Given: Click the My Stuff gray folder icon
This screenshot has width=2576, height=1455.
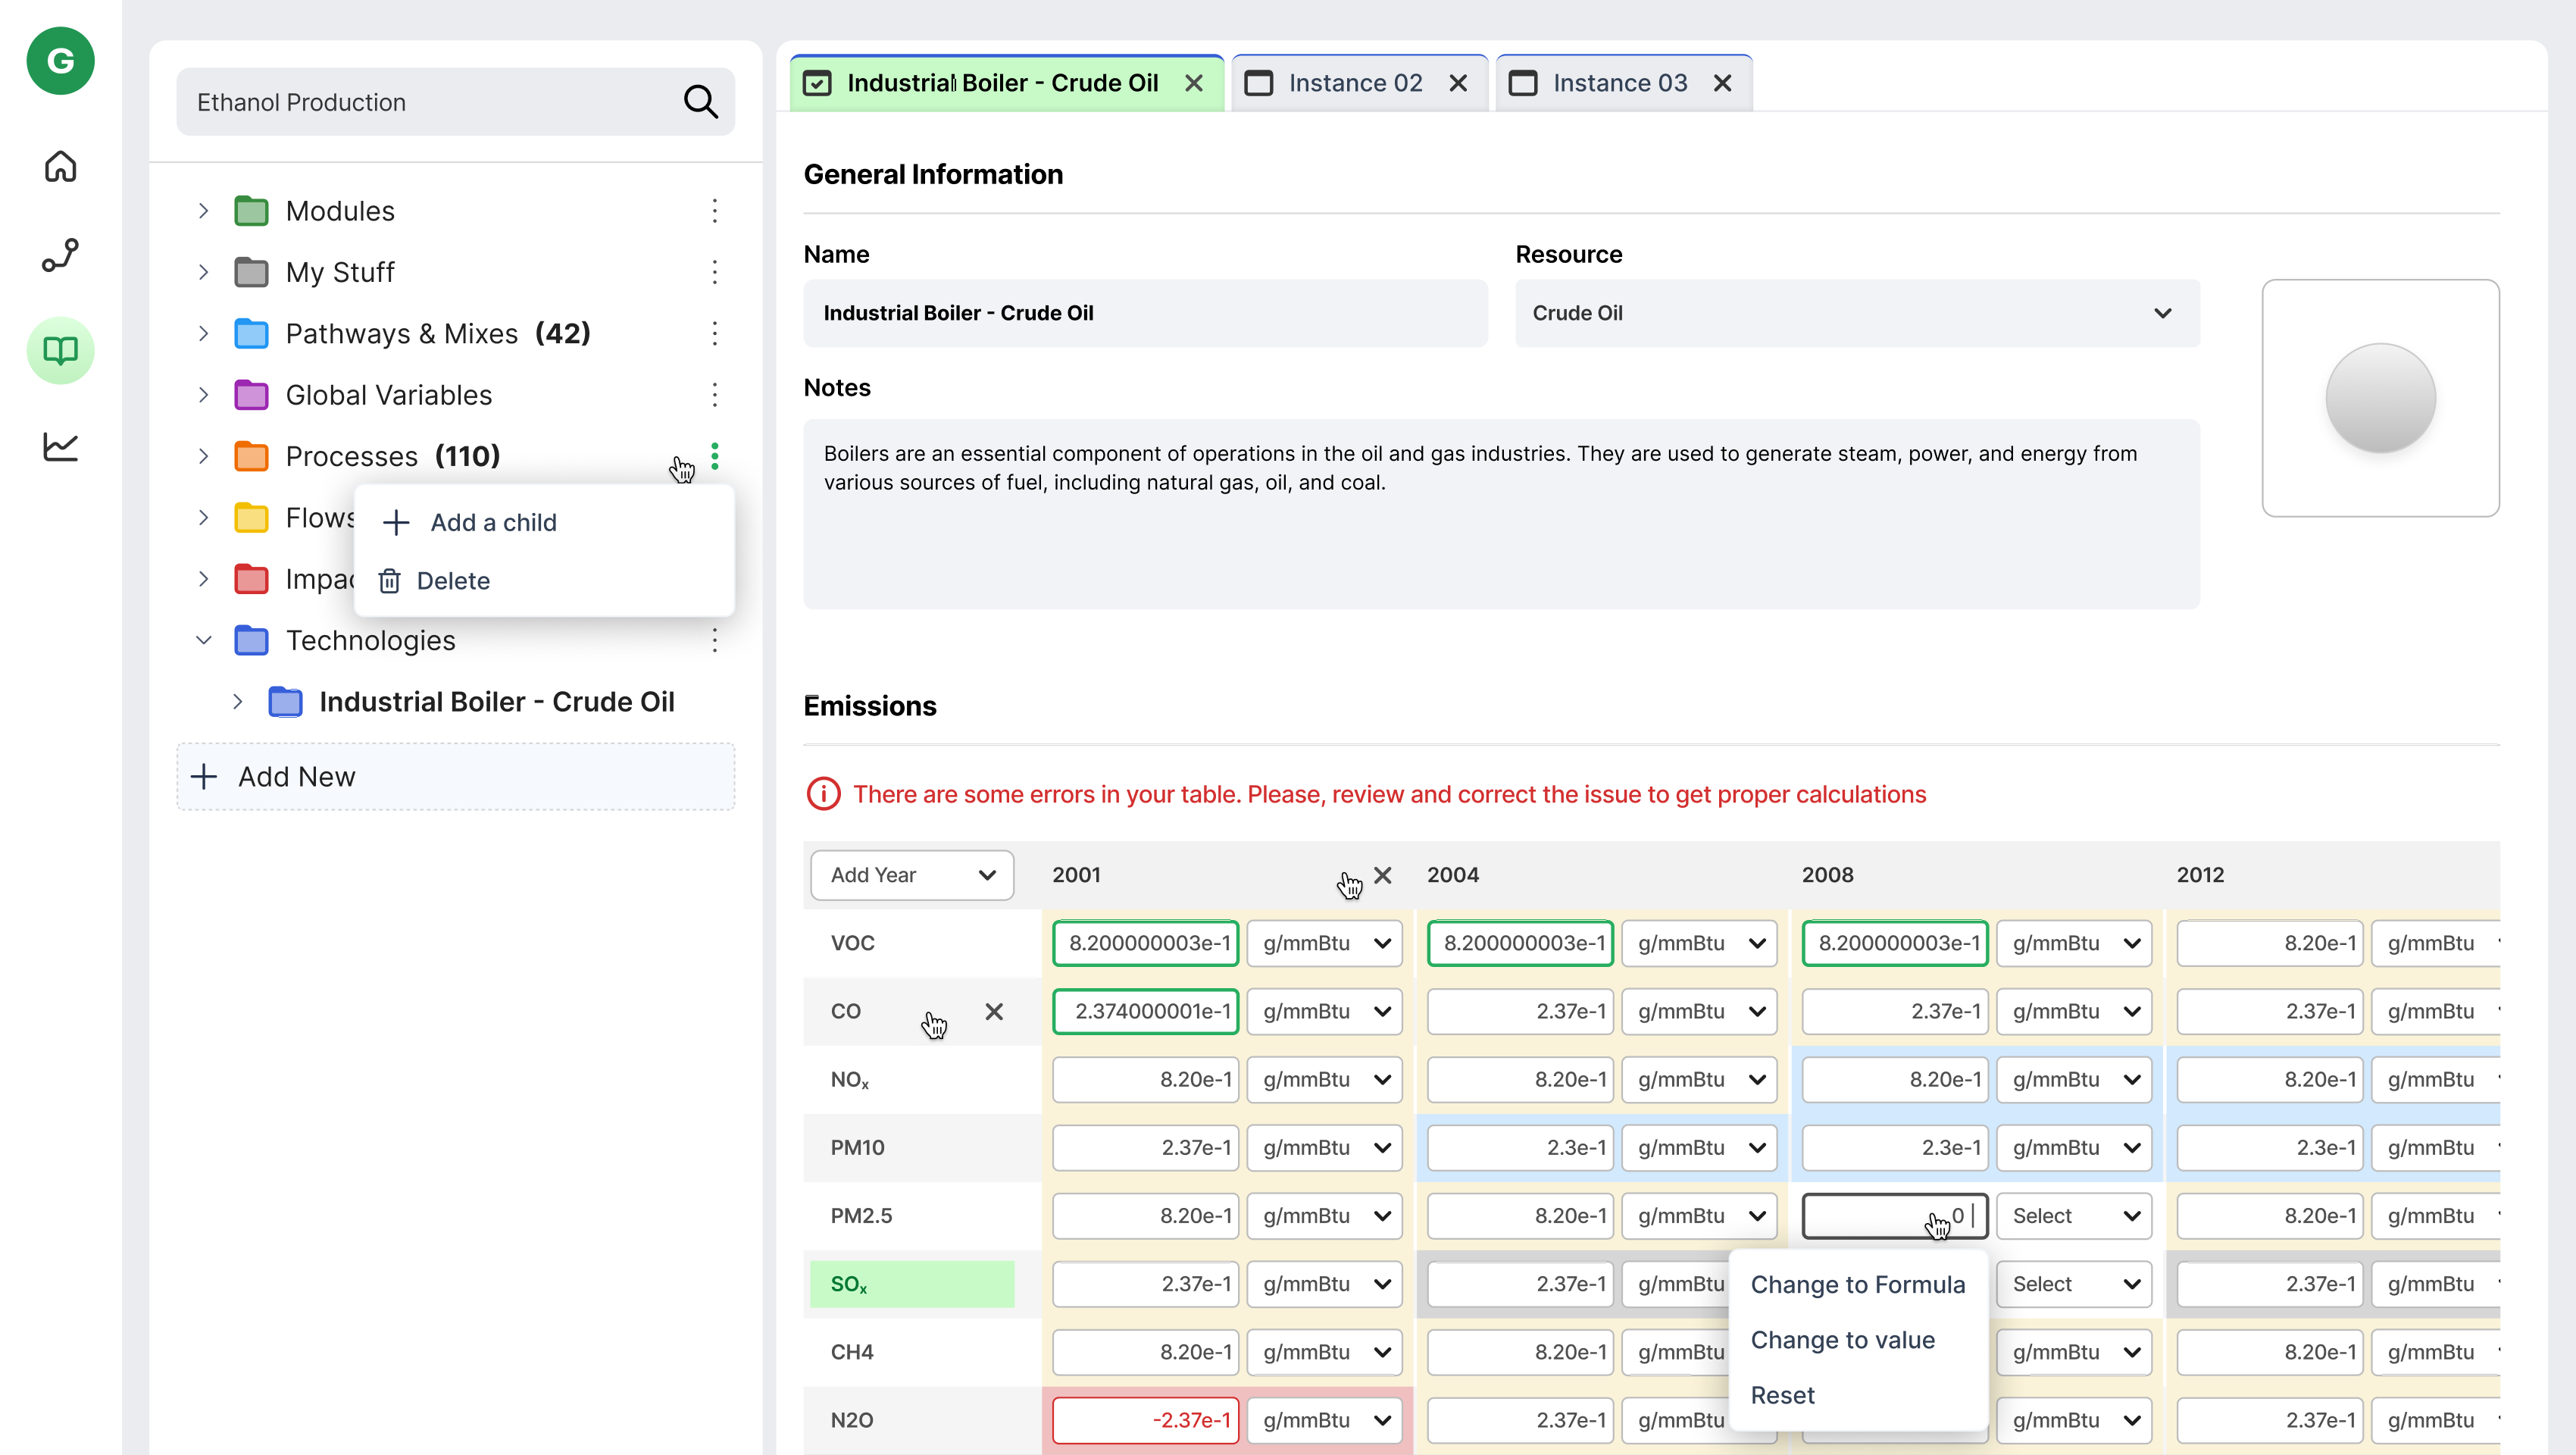Looking at the screenshot, I should [x=251, y=272].
